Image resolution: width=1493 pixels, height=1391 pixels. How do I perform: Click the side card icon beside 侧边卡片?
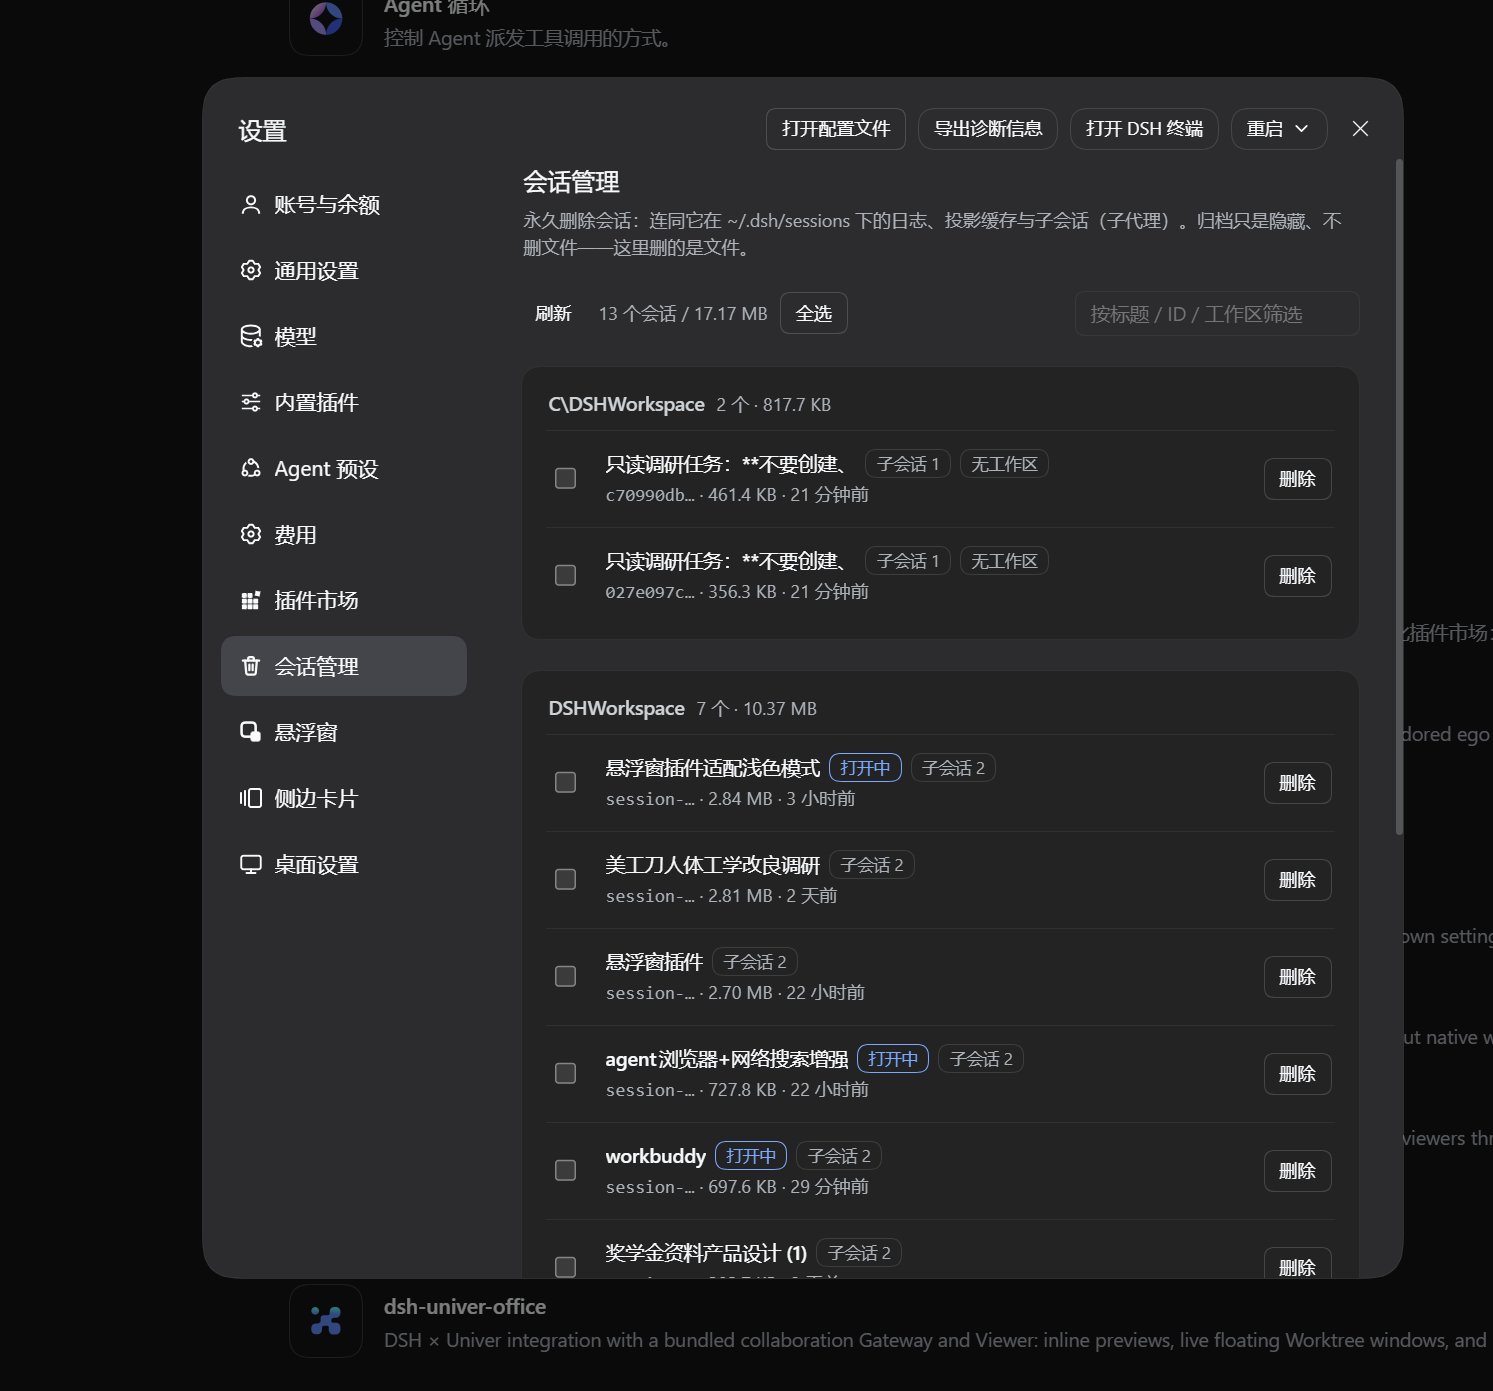[x=251, y=799]
